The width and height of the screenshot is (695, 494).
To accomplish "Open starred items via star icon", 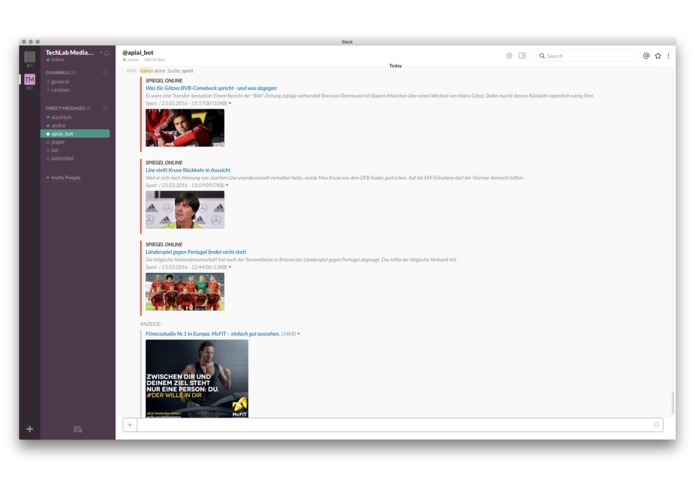I will 658,56.
